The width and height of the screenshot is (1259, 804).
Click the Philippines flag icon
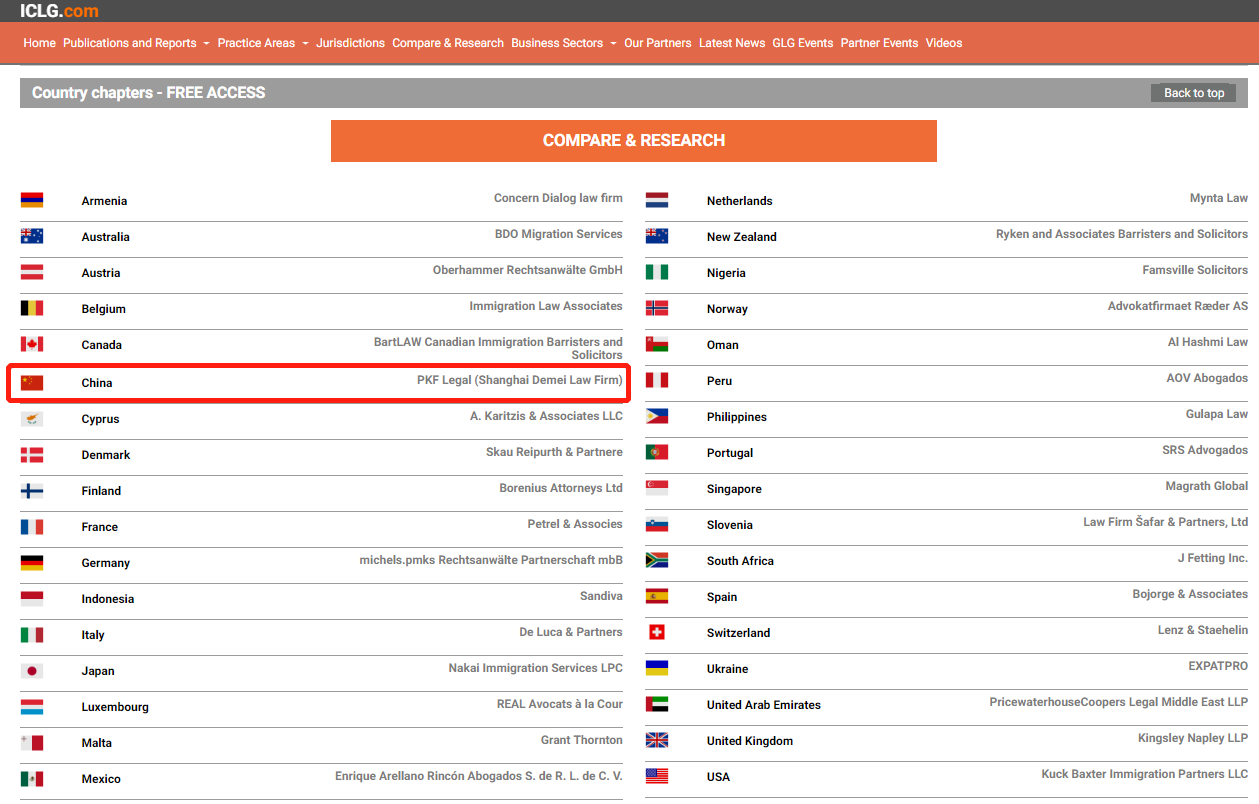pyautogui.click(x=657, y=416)
